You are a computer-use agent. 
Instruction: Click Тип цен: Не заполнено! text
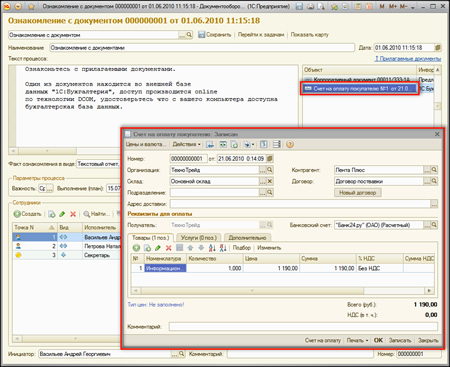point(156,305)
